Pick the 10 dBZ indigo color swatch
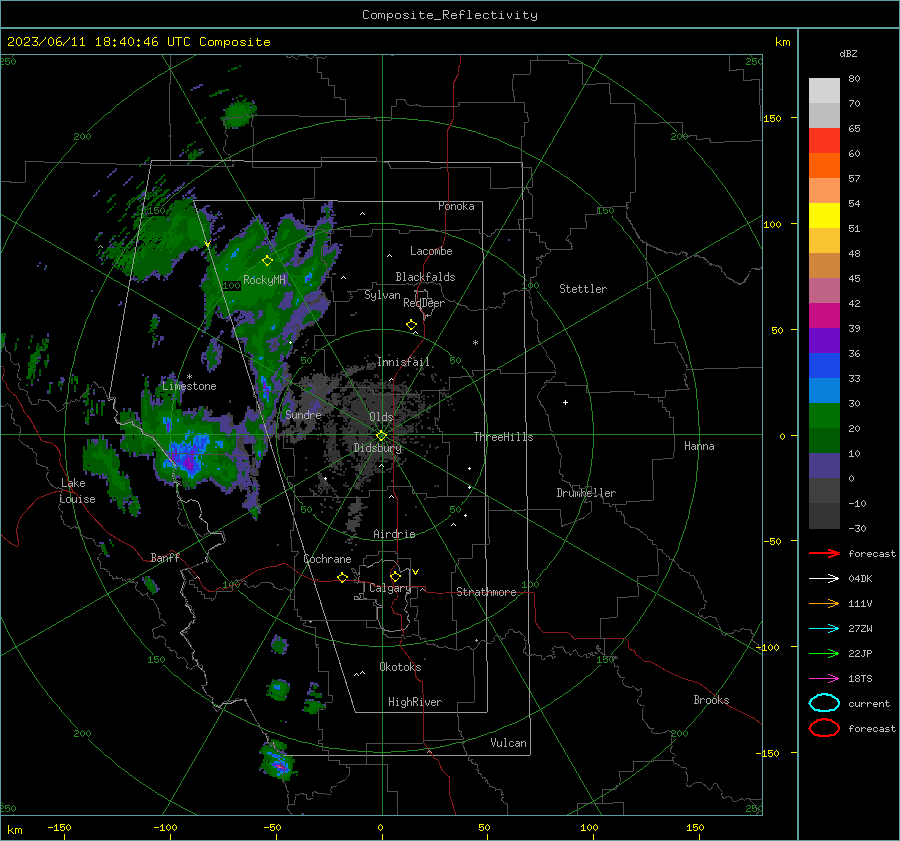 coord(824,466)
